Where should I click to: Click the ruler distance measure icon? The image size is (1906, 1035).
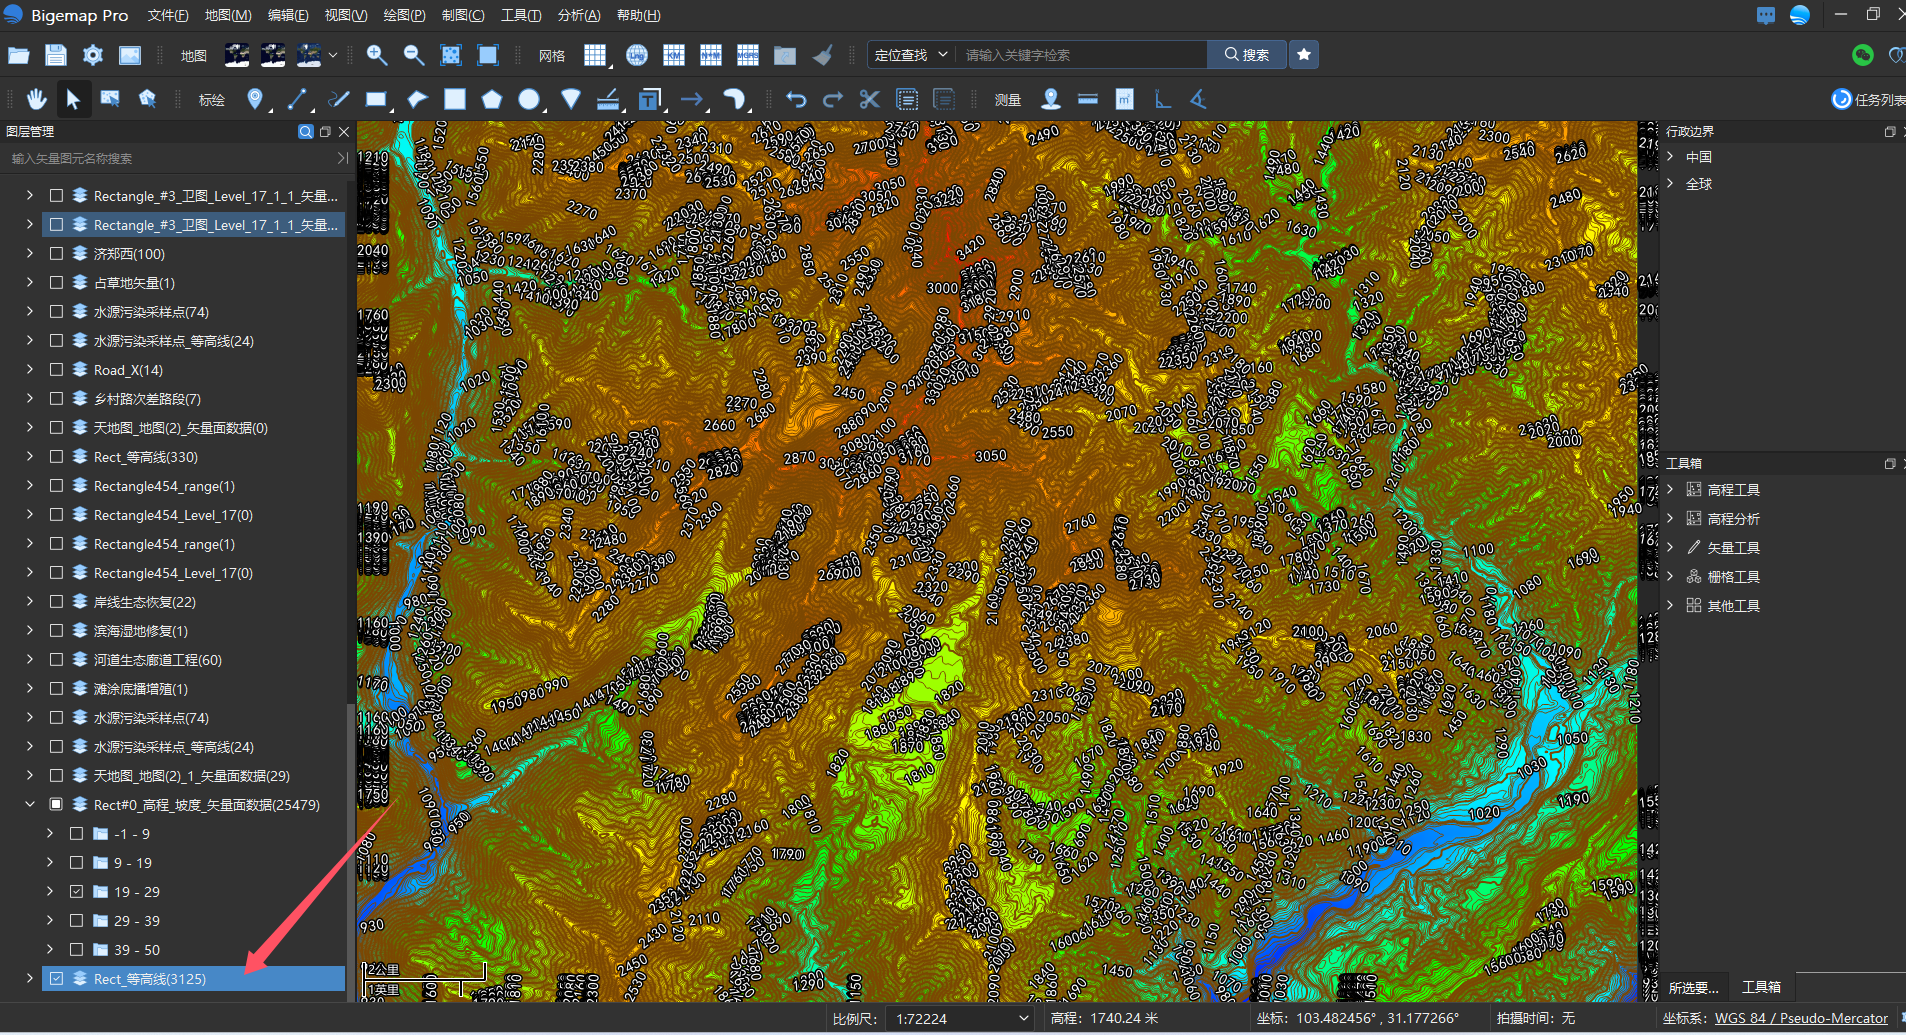tap(1088, 99)
